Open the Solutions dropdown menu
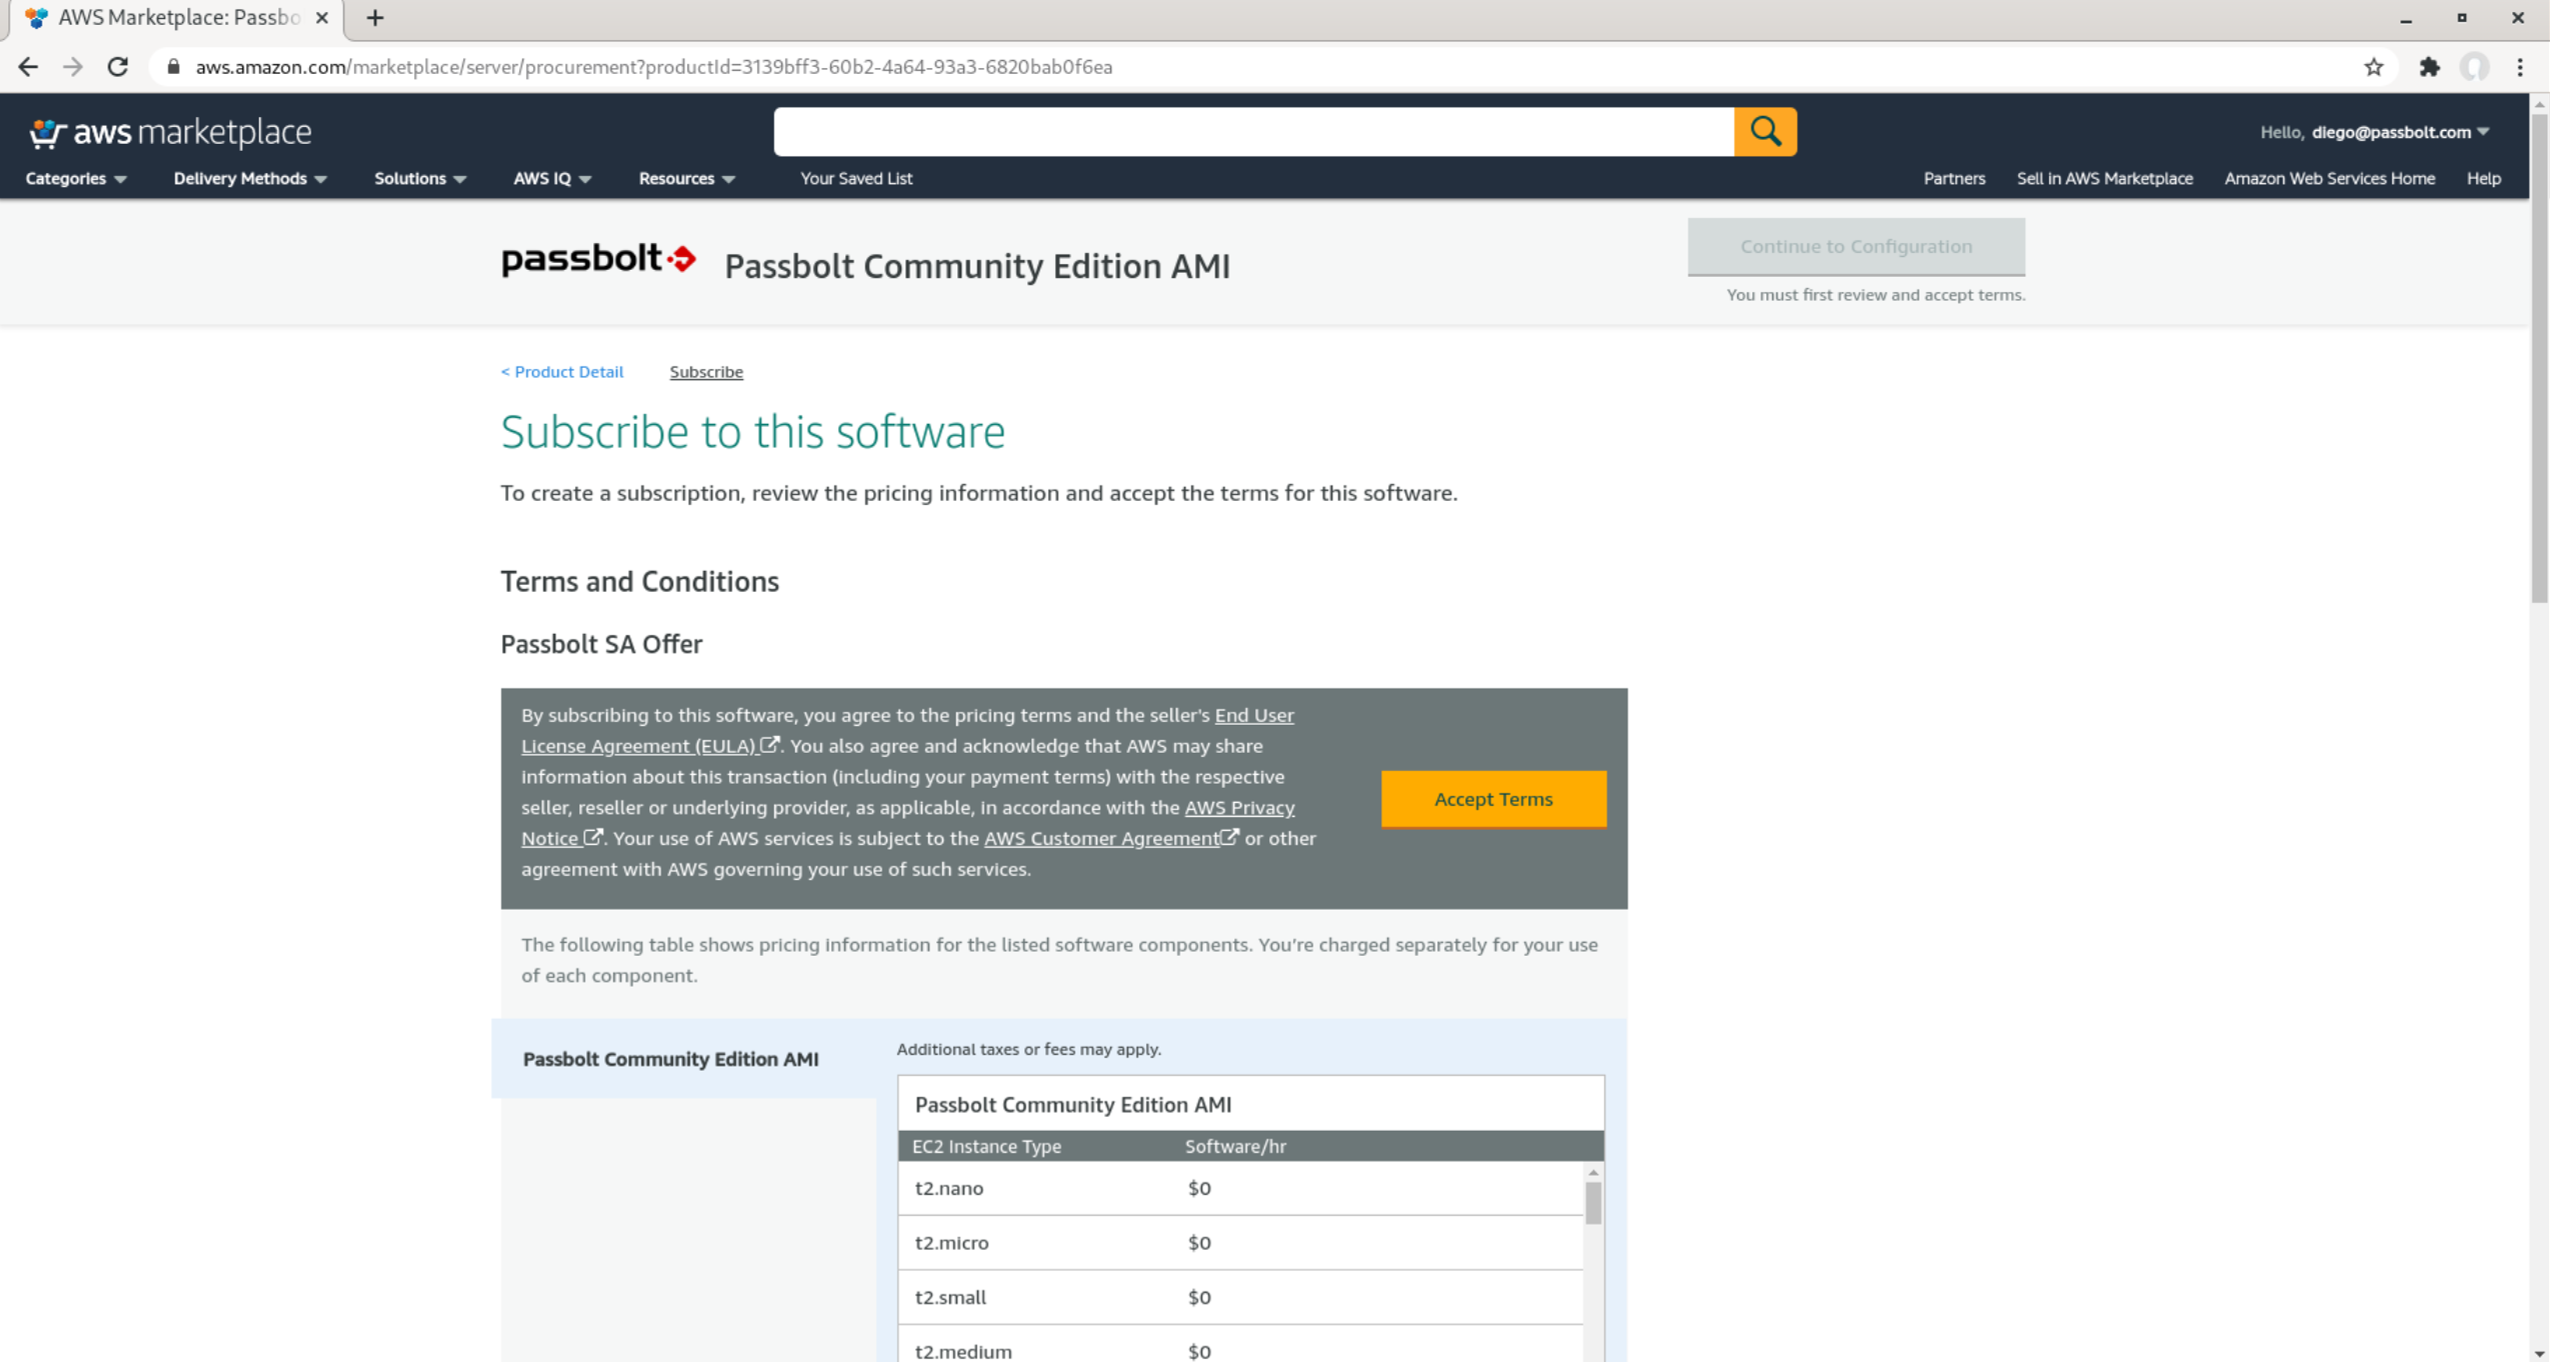Viewport: 2550px width, 1362px height. (x=417, y=179)
